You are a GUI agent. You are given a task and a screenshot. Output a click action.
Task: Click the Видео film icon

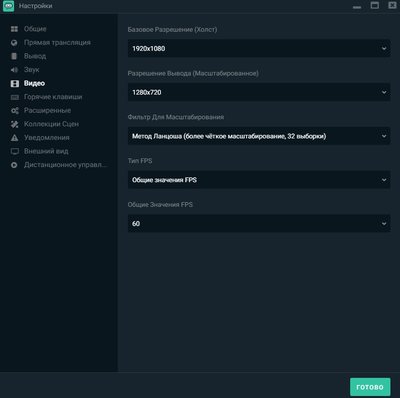click(15, 83)
